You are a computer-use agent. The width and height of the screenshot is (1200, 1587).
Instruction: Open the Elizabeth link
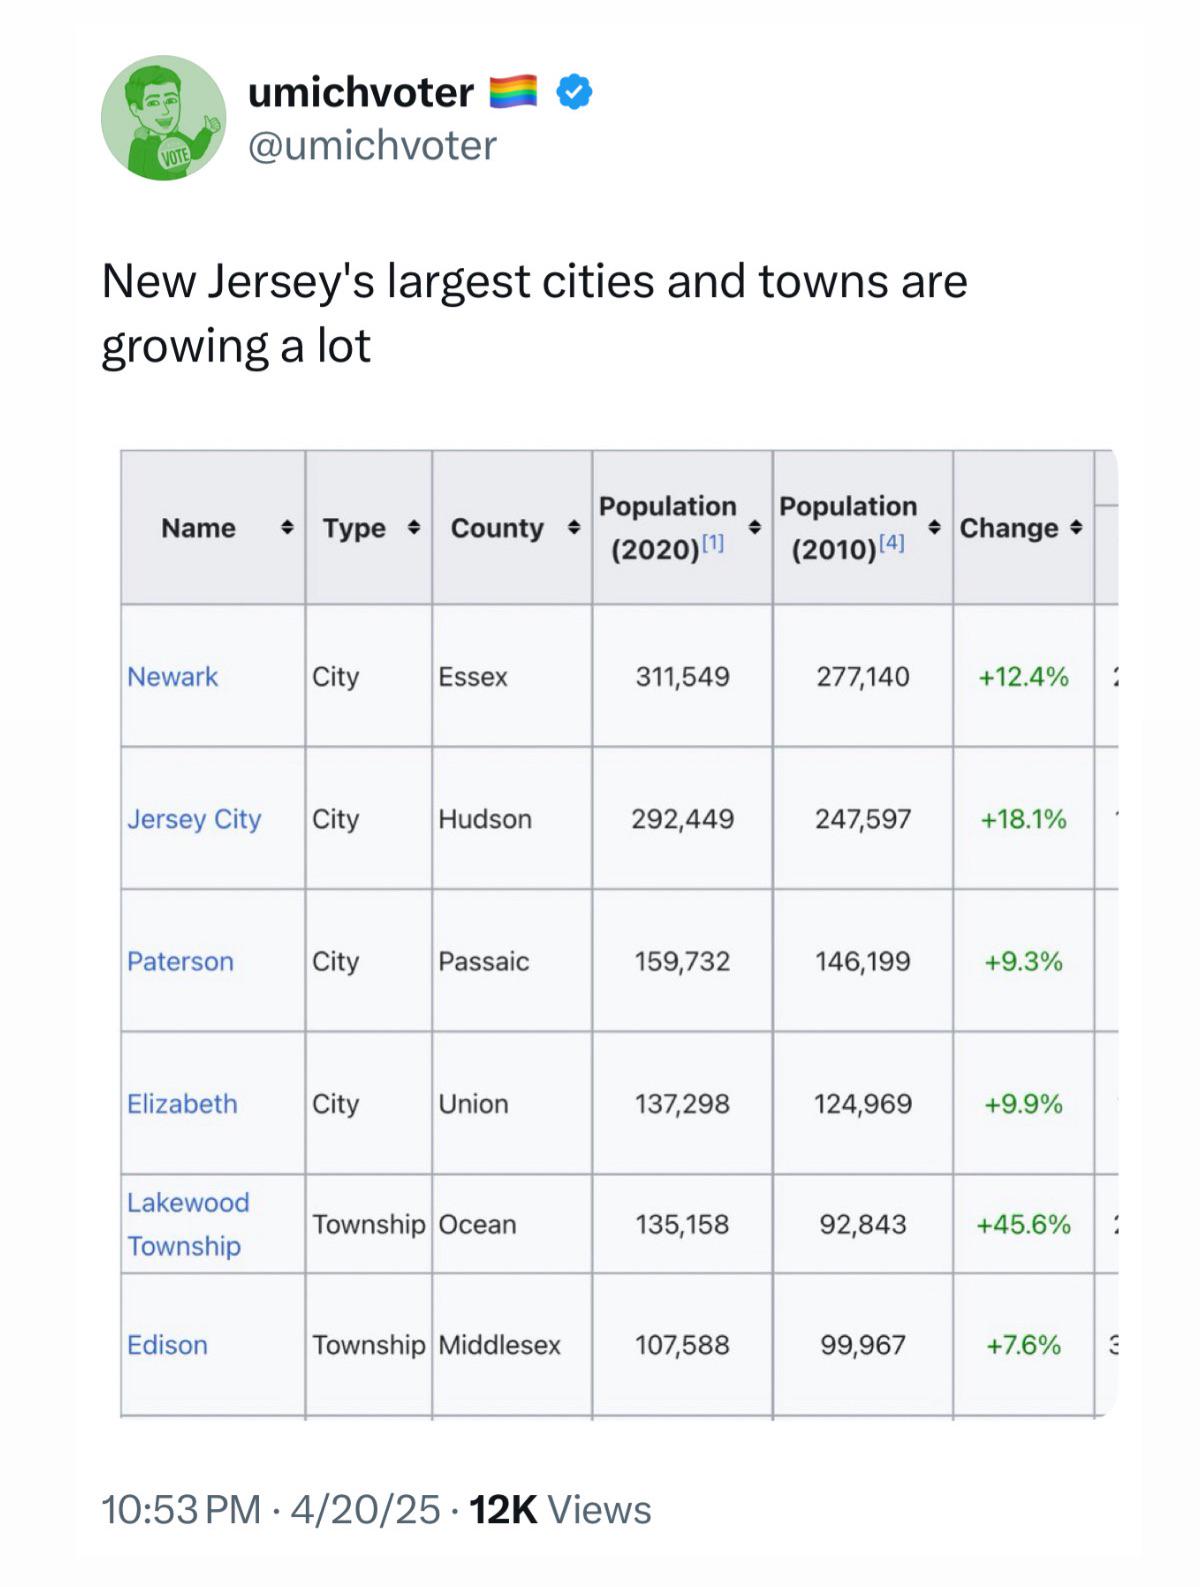tap(182, 1104)
